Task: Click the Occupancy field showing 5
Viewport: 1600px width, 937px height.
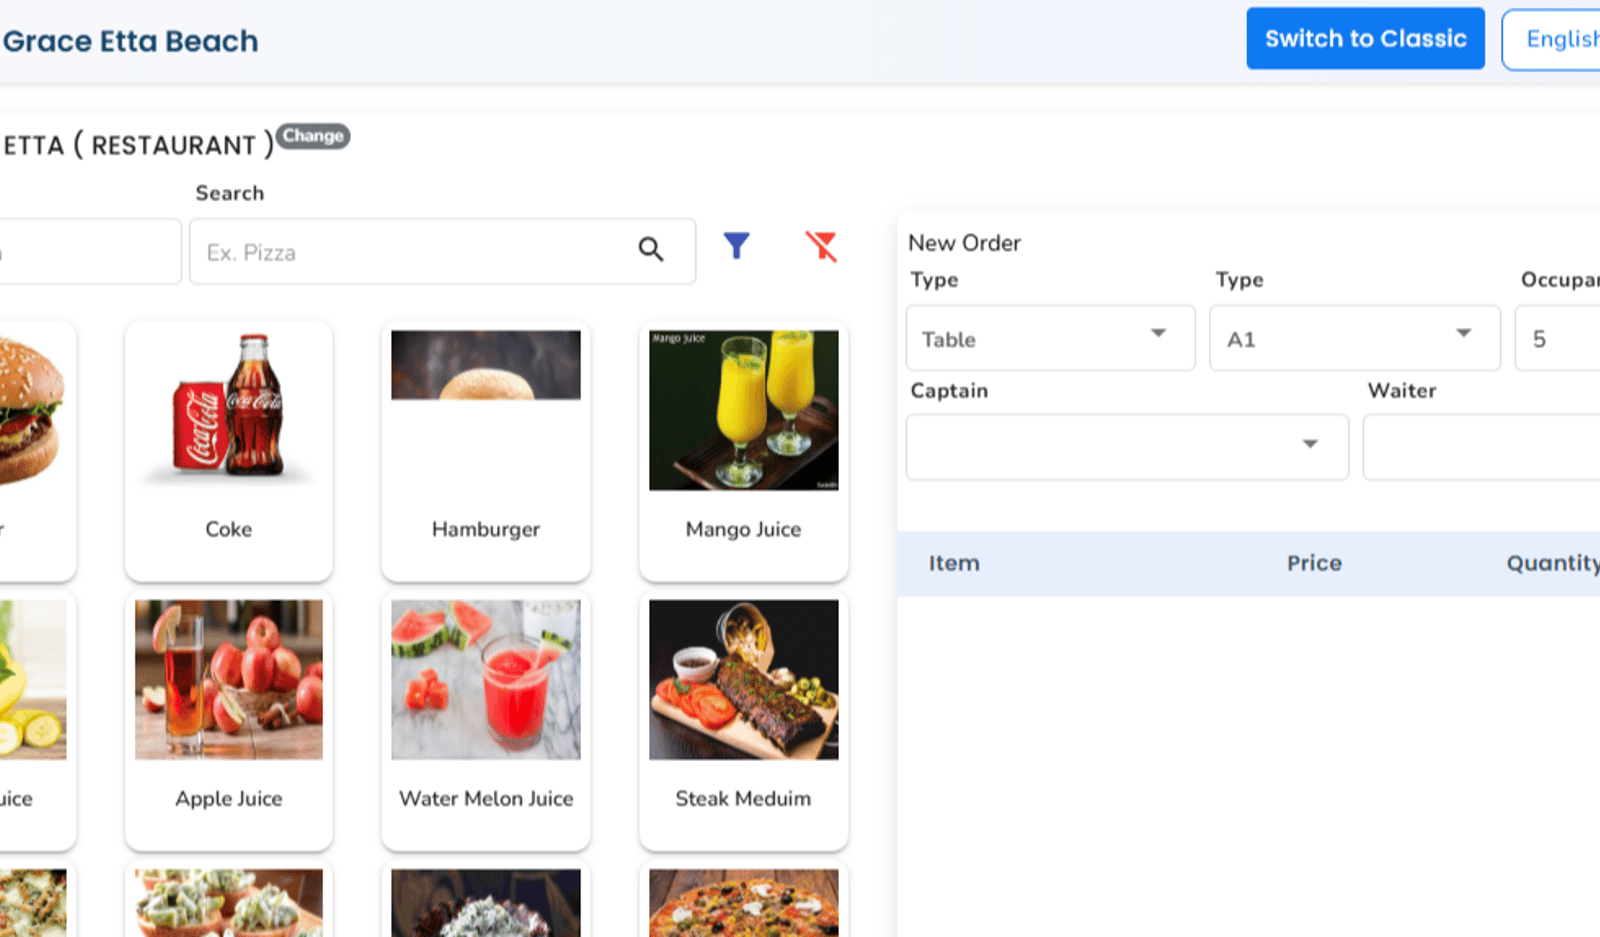Action: (1557, 339)
